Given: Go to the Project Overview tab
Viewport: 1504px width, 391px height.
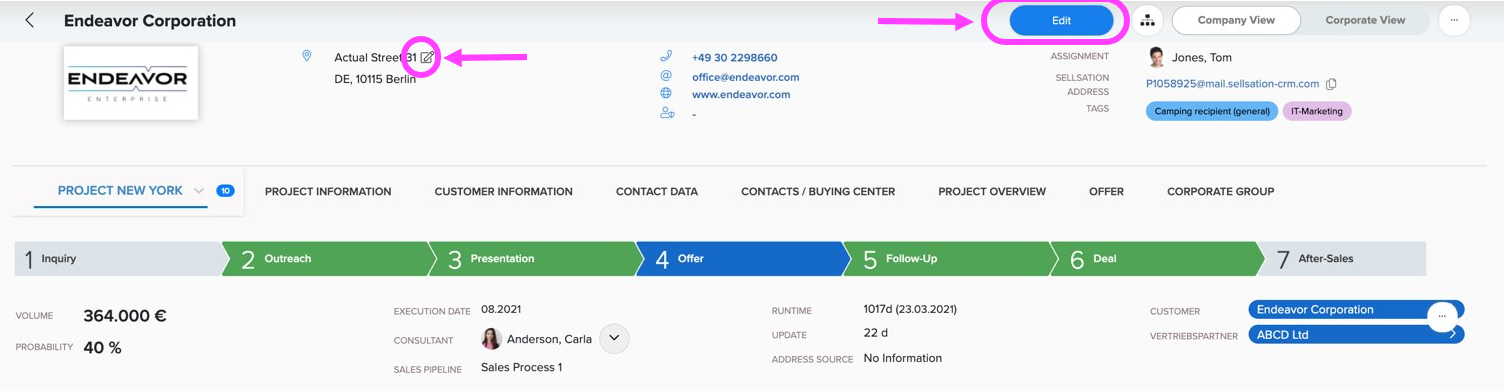Looking at the screenshot, I should click(x=992, y=191).
